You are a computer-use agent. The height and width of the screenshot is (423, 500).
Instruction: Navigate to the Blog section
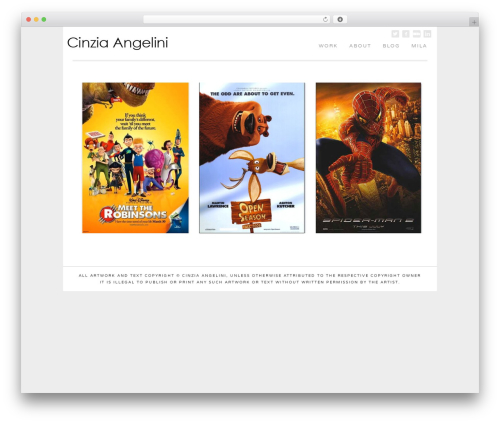tap(391, 46)
